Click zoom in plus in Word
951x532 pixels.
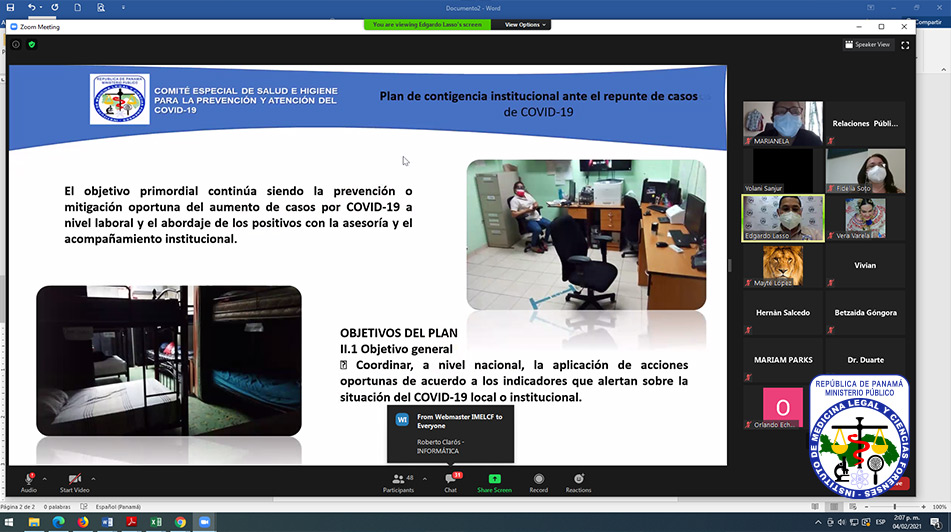point(924,507)
